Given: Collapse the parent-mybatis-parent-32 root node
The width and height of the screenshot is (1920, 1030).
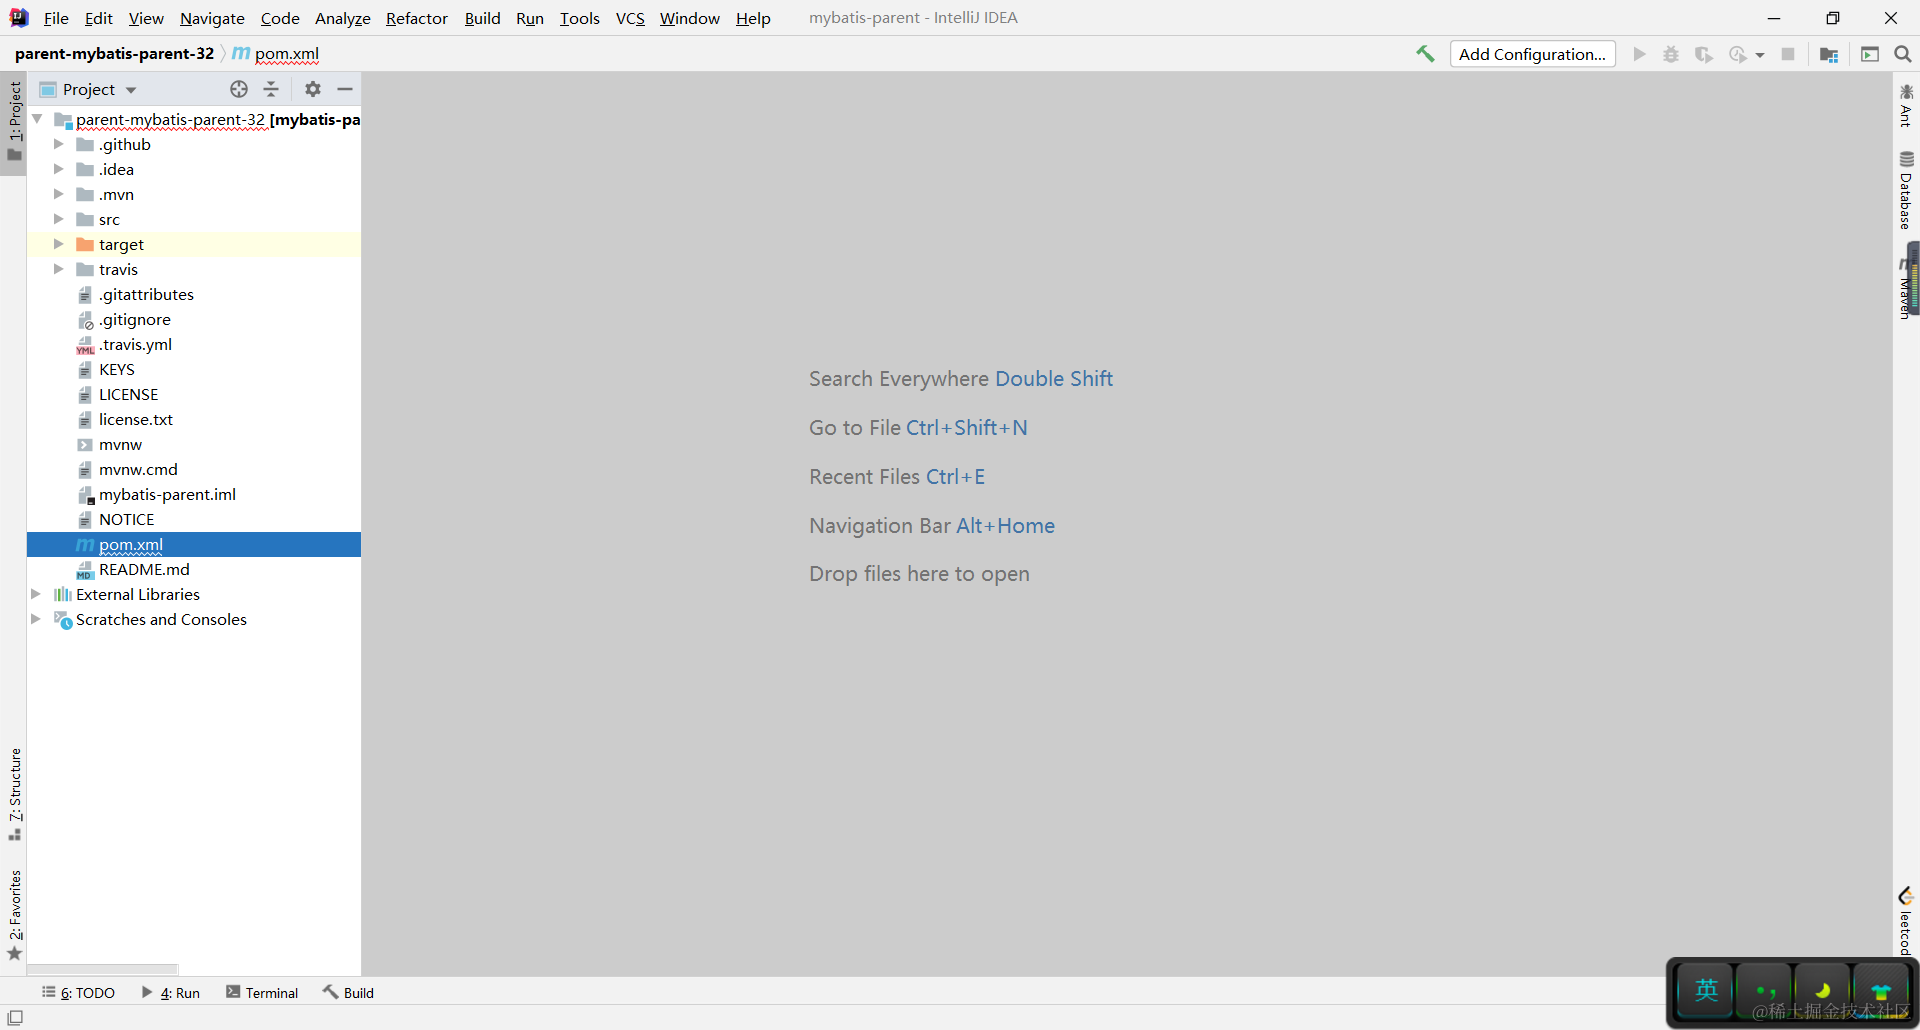Looking at the screenshot, I should click(37, 119).
